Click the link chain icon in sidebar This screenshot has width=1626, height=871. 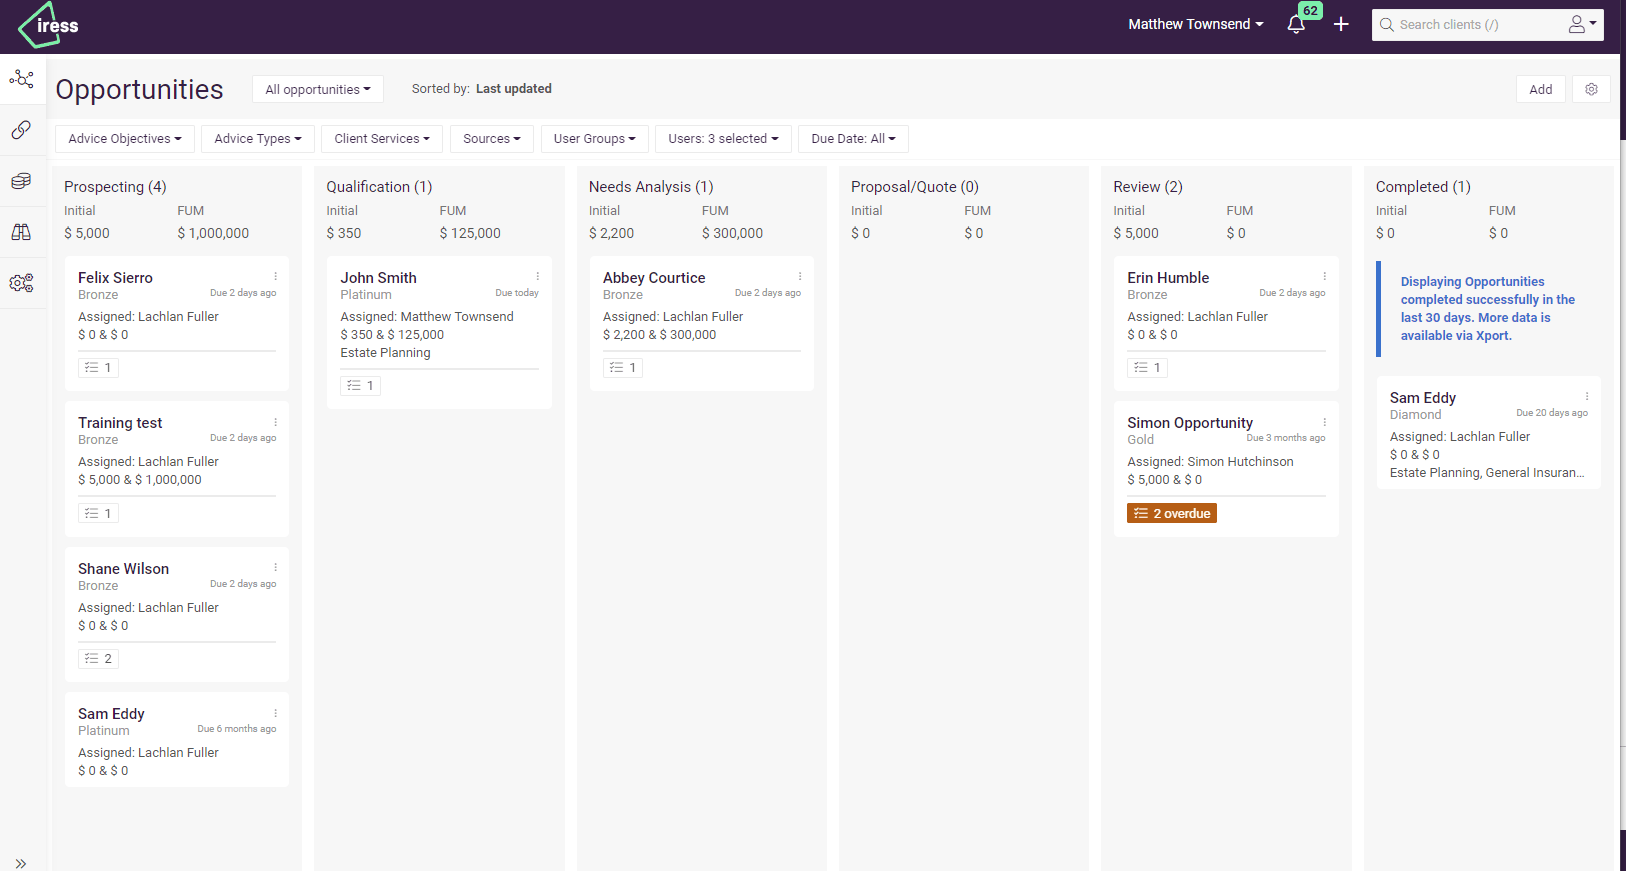[22, 130]
